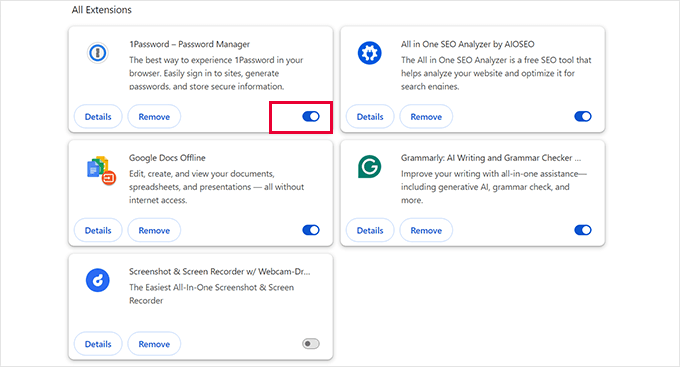
Task: Open Details for All in One SEO Analyzer
Action: coord(370,117)
